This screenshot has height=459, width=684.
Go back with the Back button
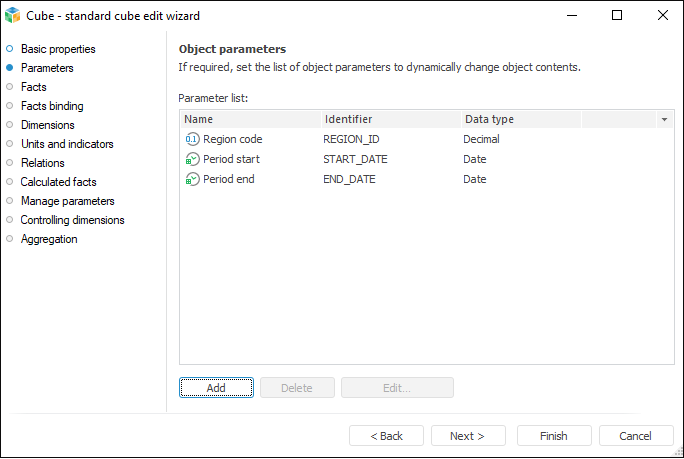(386, 436)
